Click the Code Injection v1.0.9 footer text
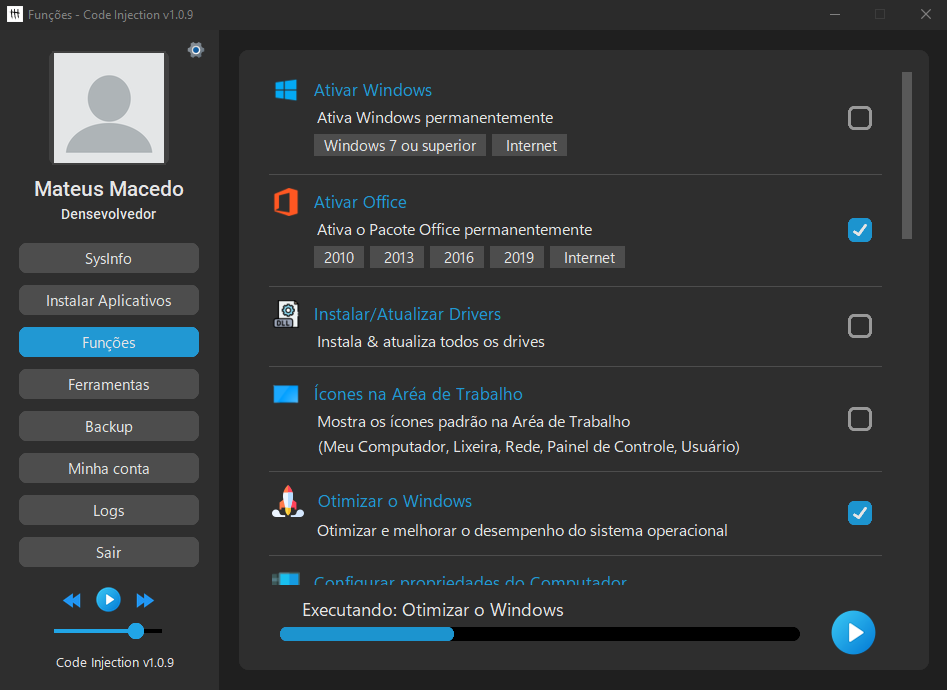Image resolution: width=947 pixels, height=690 pixels. (115, 662)
